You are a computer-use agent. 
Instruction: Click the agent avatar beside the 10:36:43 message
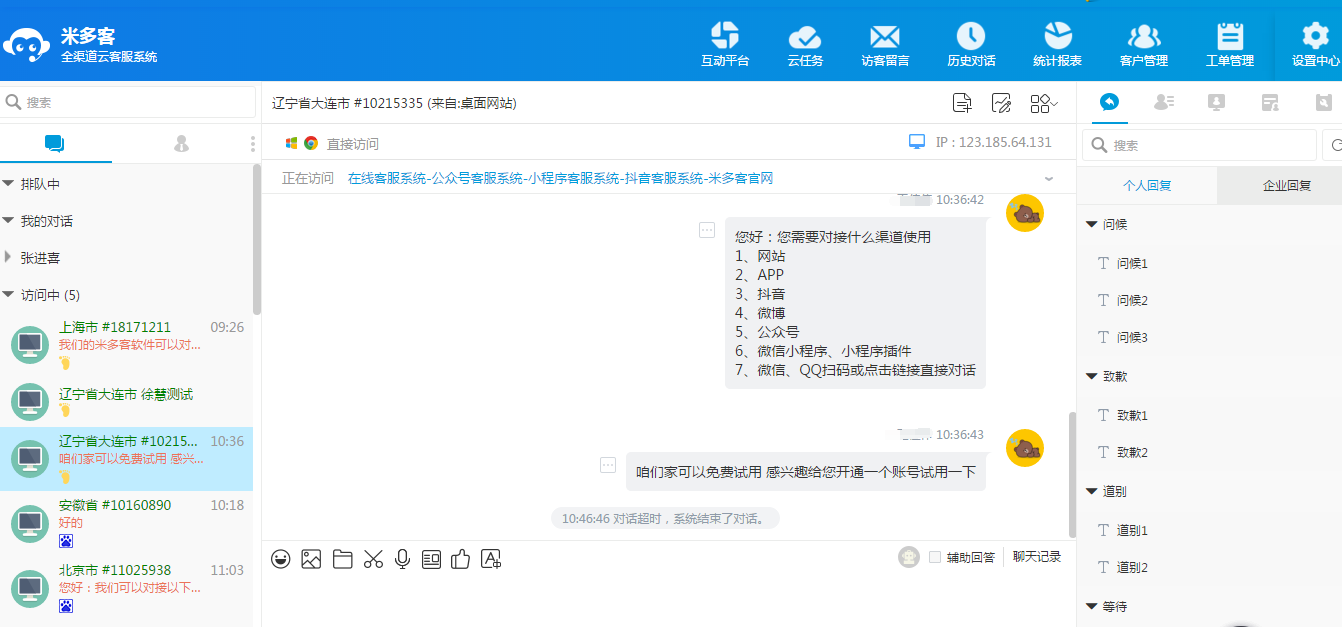coord(1025,448)
